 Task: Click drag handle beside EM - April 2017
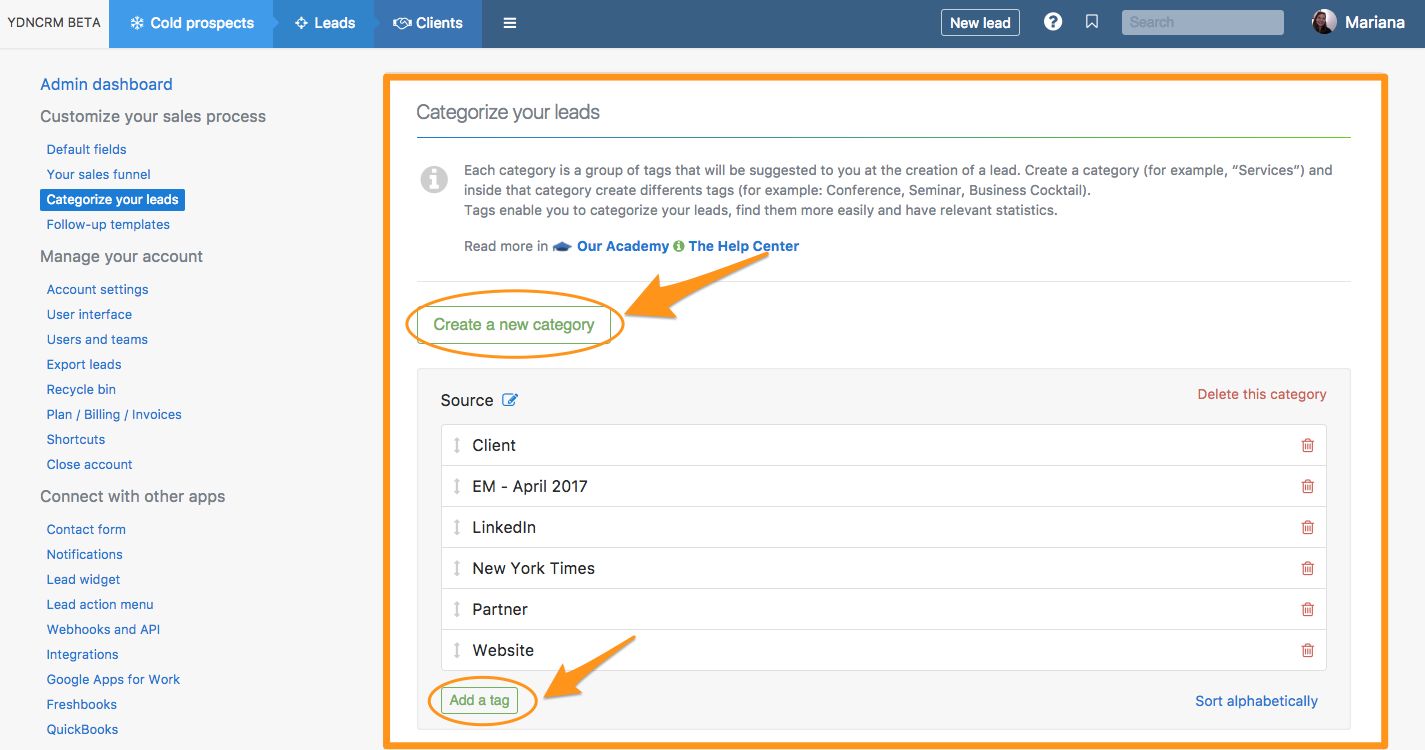457,486
